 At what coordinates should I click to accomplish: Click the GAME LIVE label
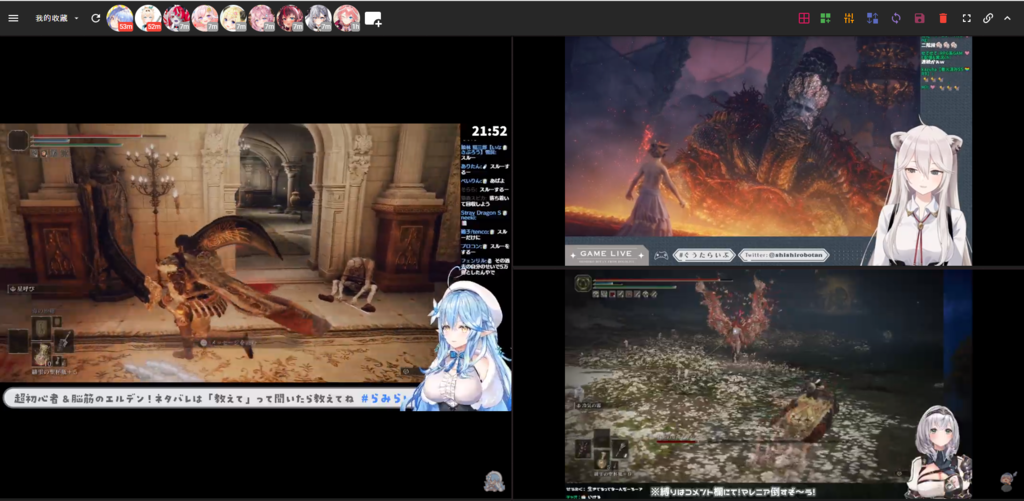tap(607, 254)
